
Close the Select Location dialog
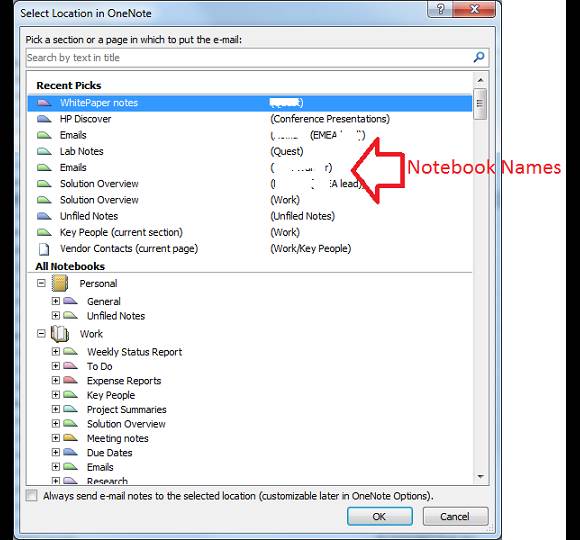click(475, 9)
